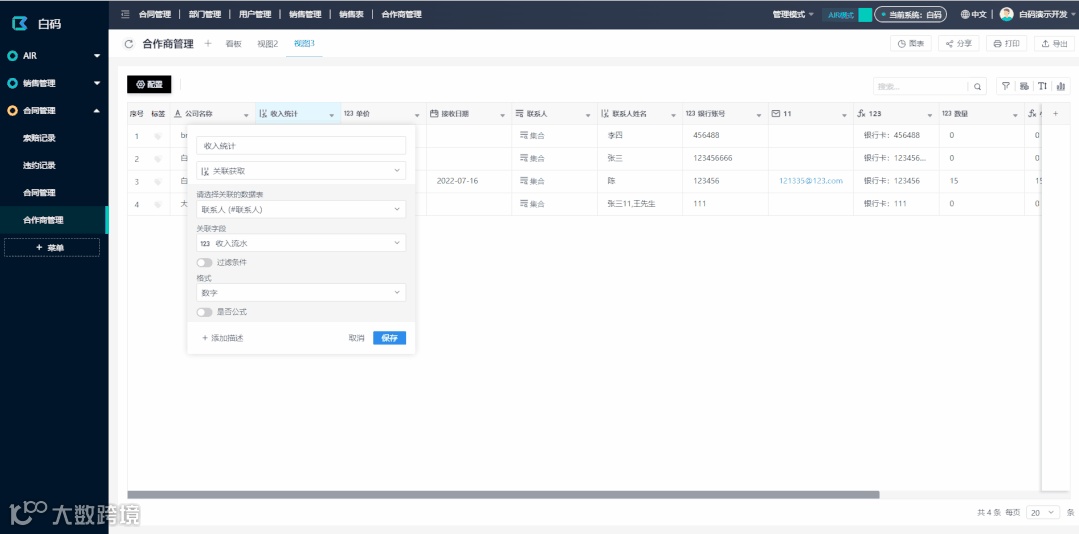
Task: Click 取消 to cancel editing
Action: [x=356, y=338]
